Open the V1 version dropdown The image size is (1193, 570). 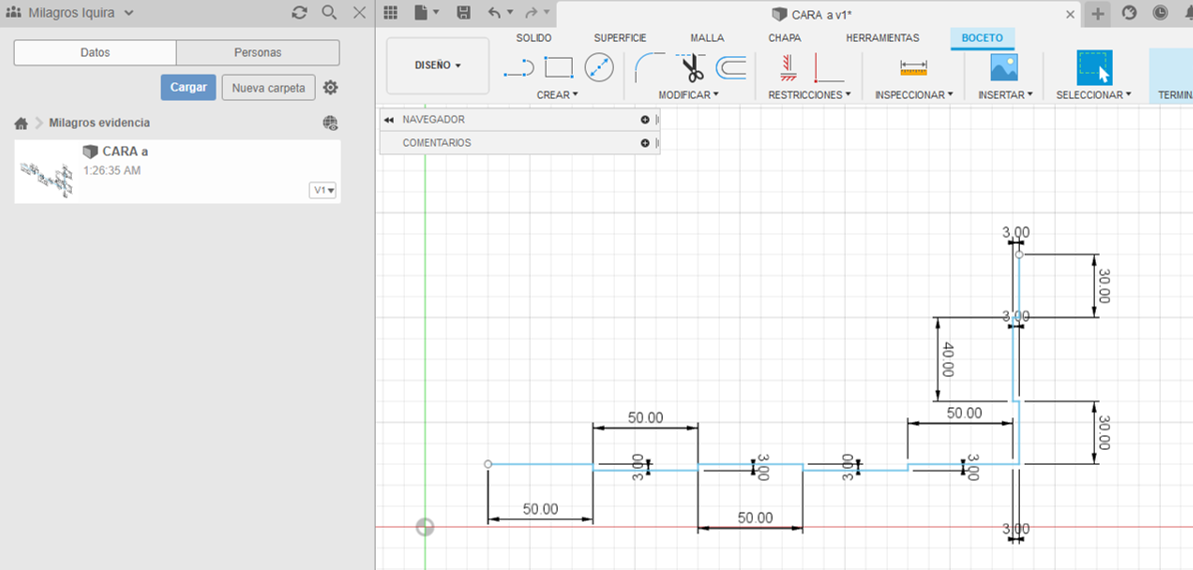tap(323, 190)
